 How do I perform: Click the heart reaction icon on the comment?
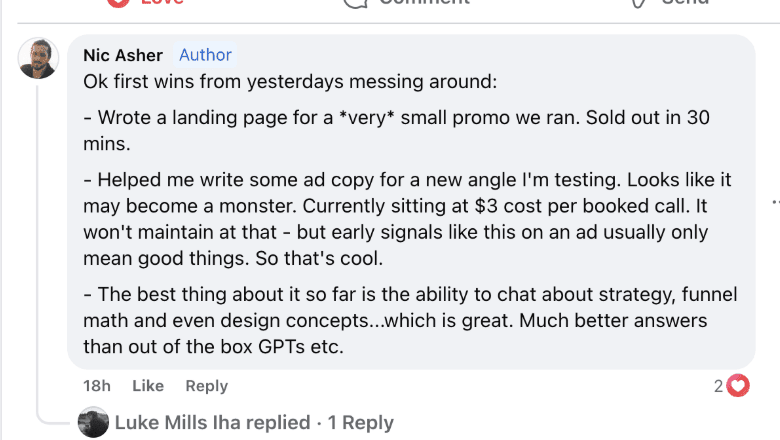738,386
